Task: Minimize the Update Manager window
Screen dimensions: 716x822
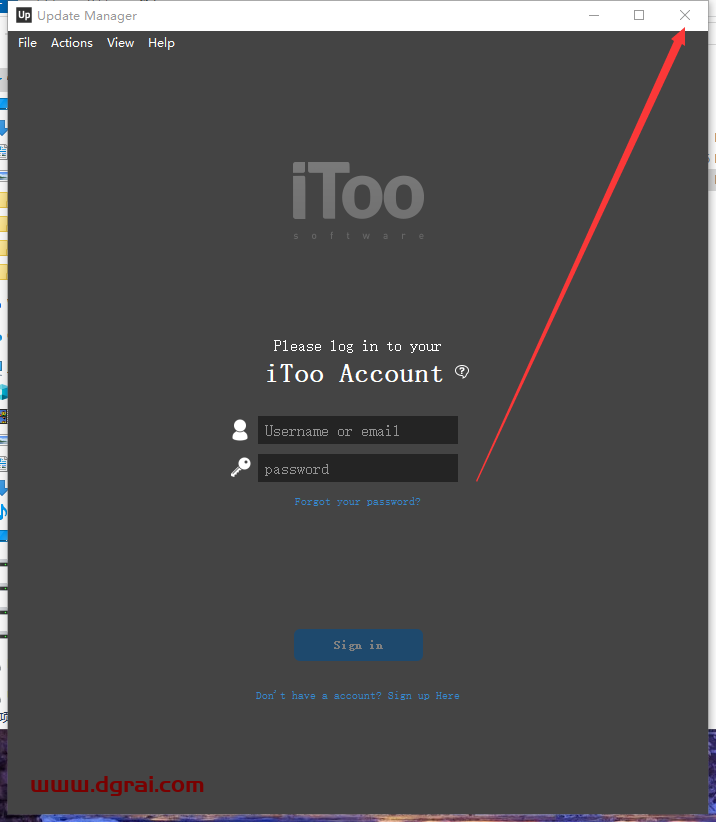Action: (x=594, y=15)
